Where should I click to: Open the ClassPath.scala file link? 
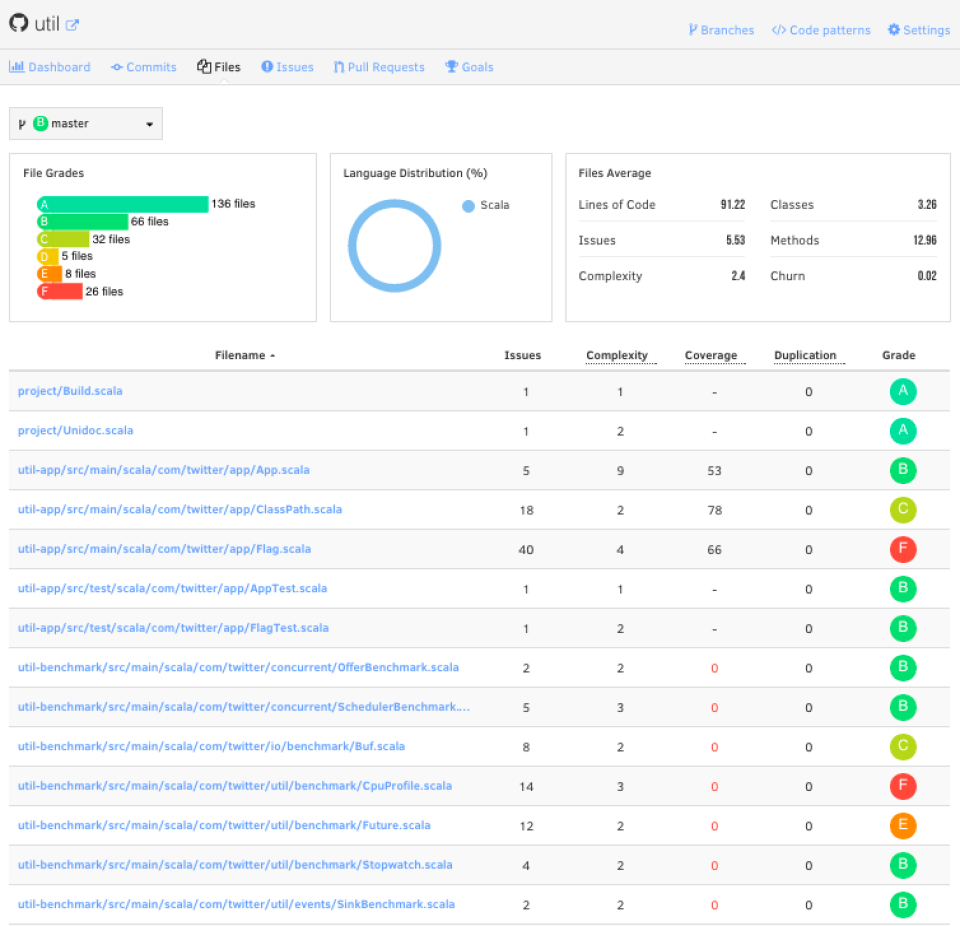tap(180, 510)
